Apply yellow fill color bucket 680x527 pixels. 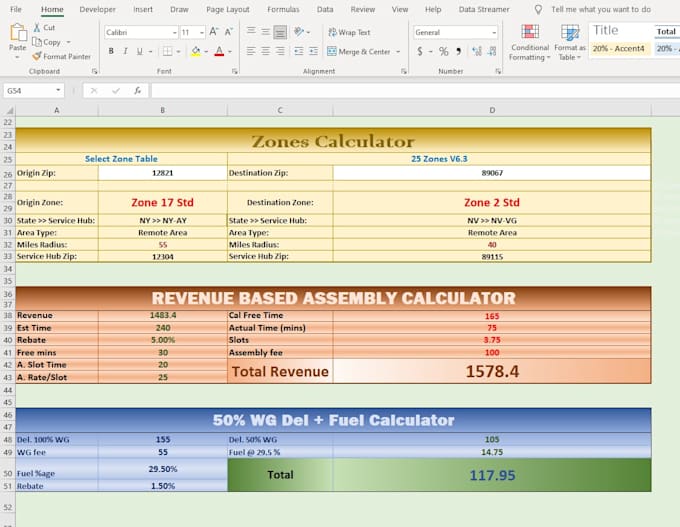click(196, 51)
